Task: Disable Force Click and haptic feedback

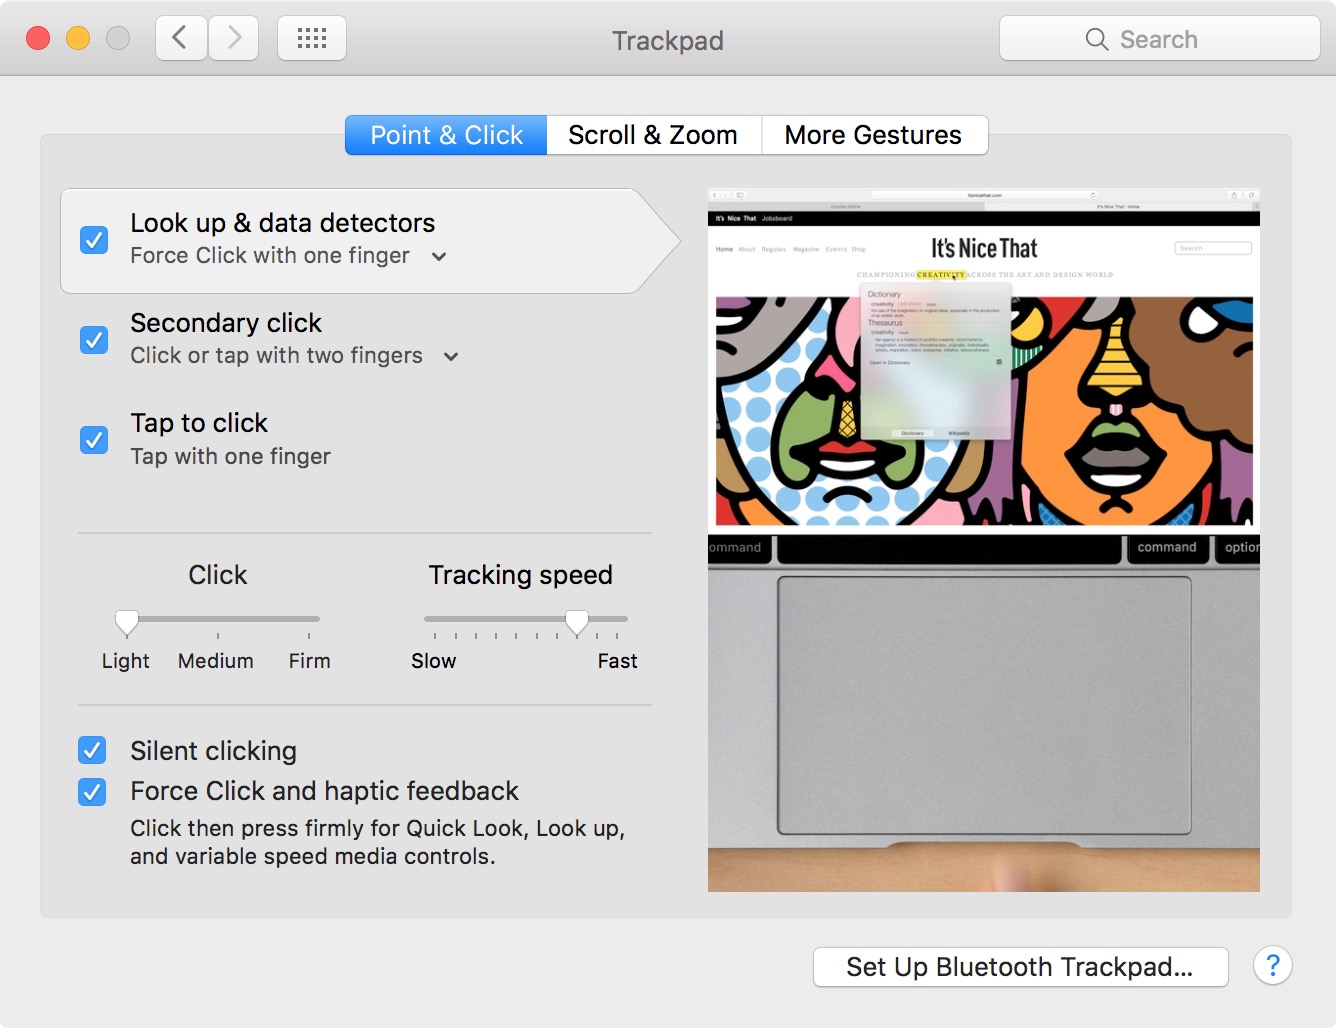Action: point(92,792)
